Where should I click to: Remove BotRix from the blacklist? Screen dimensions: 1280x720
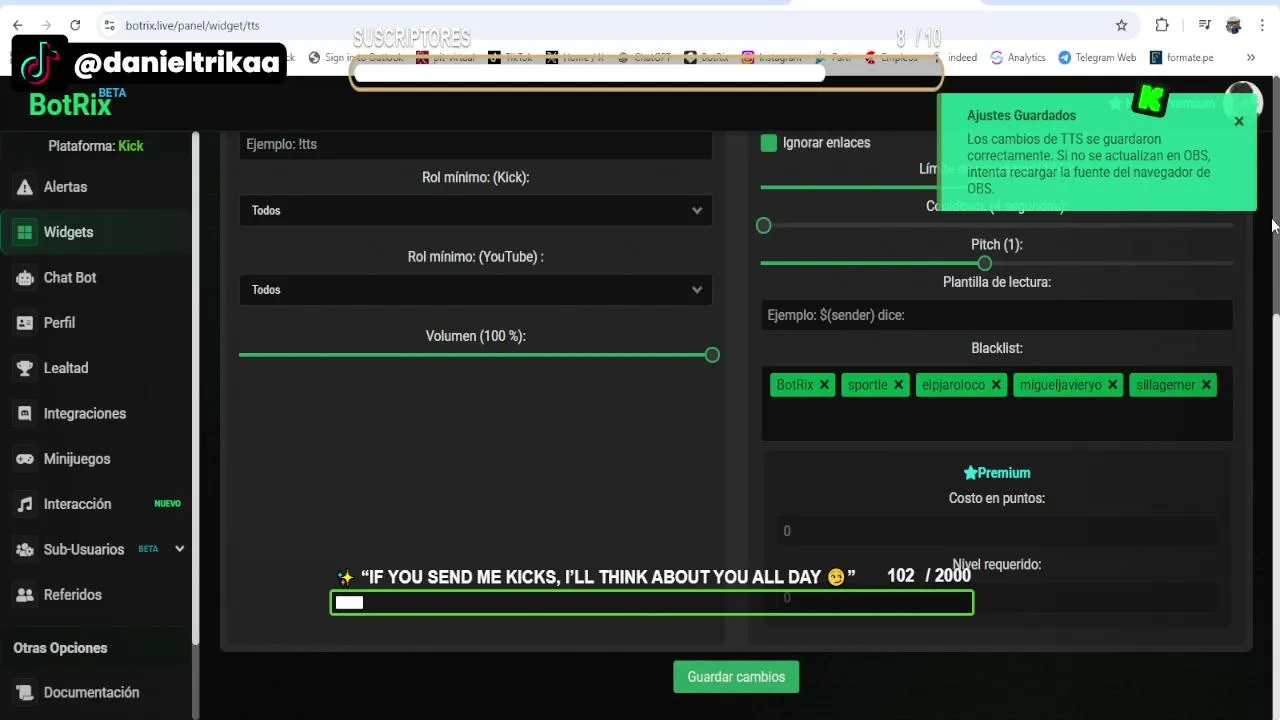point(824,385)
